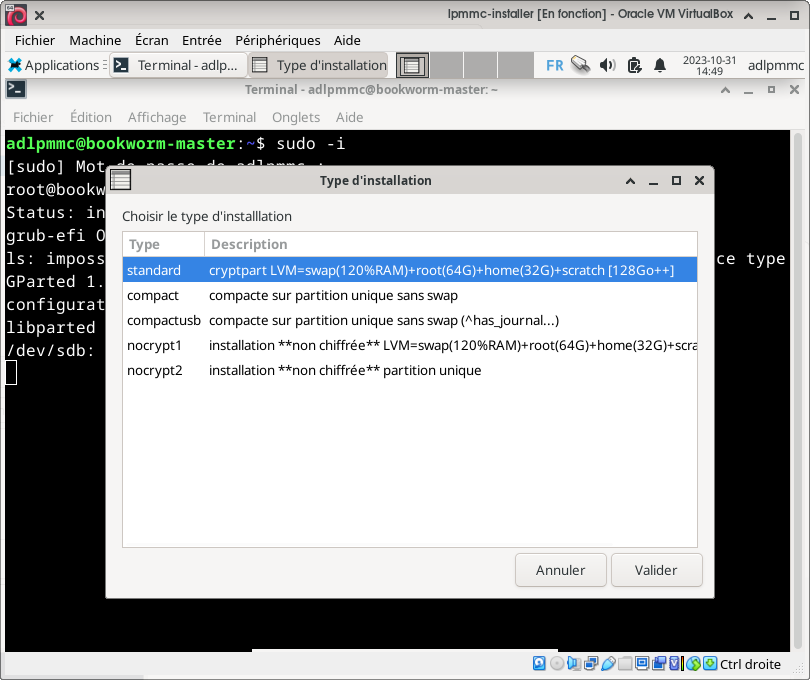Image resolution: width=810 pixels, height=680 pixels.
Task: Open the Périphériques menu in VirtualBox
Action: point(277,40)
